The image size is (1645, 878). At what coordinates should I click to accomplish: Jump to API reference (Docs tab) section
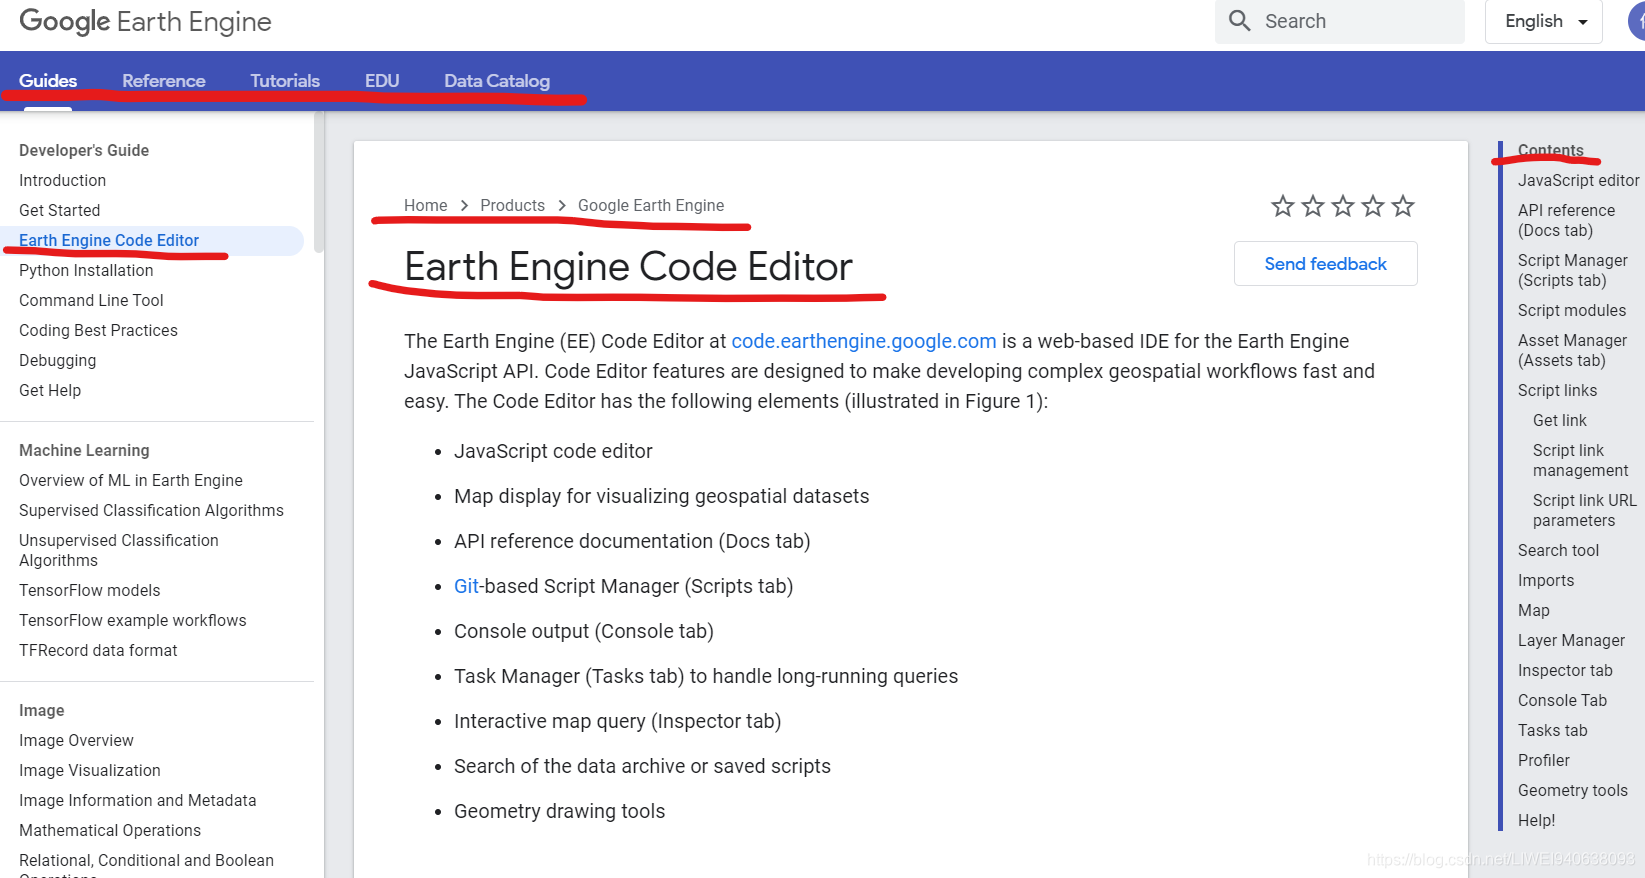coord(1566,220)
